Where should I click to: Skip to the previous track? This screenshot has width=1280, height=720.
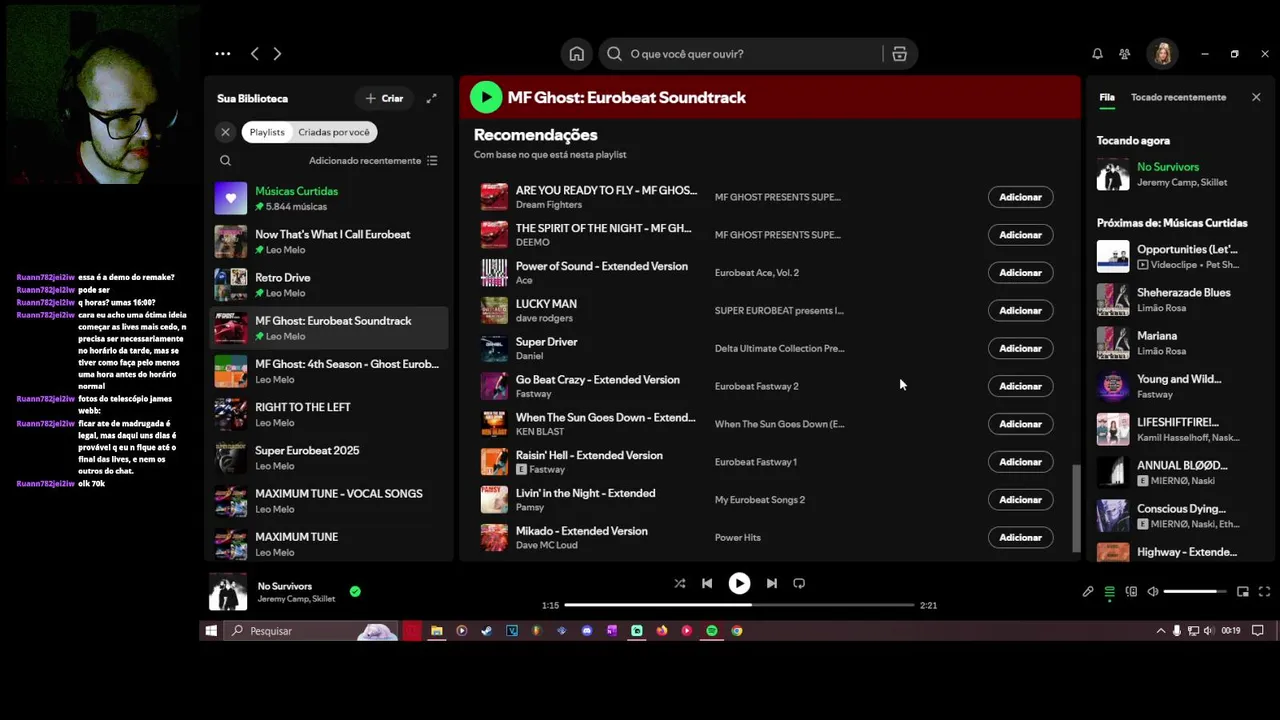click(707, 583)
